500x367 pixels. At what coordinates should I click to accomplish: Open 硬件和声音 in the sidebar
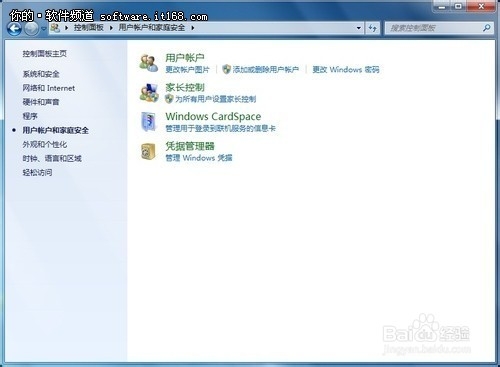(x=41, y=102)
